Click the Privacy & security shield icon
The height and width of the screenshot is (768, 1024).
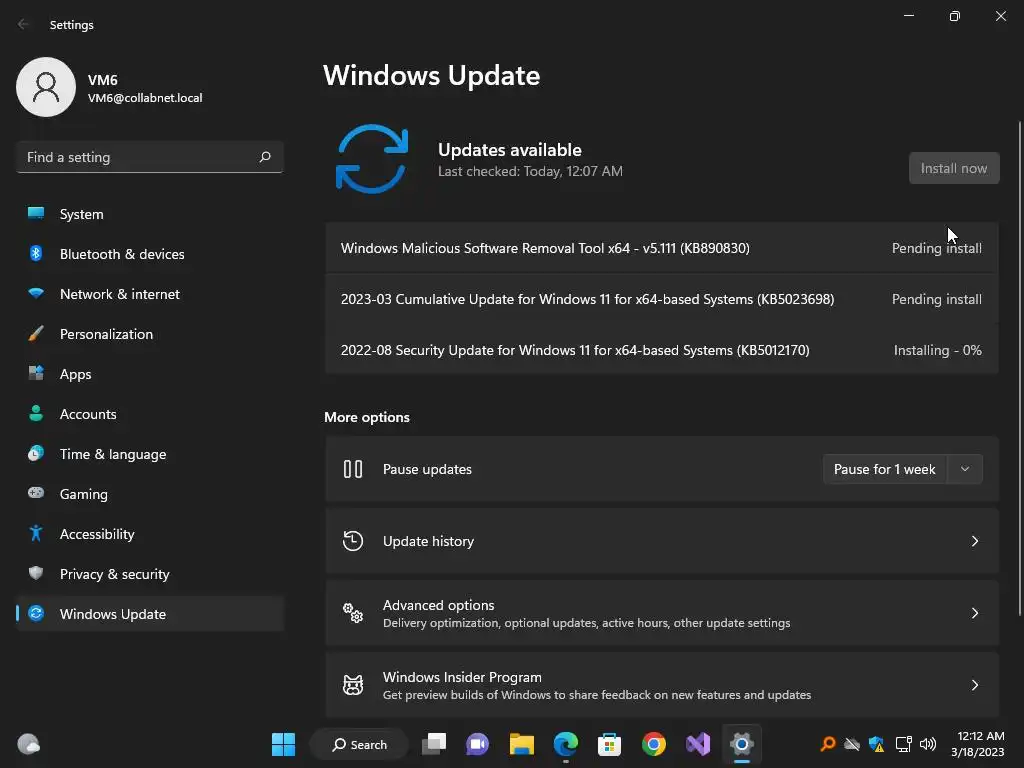36,573
